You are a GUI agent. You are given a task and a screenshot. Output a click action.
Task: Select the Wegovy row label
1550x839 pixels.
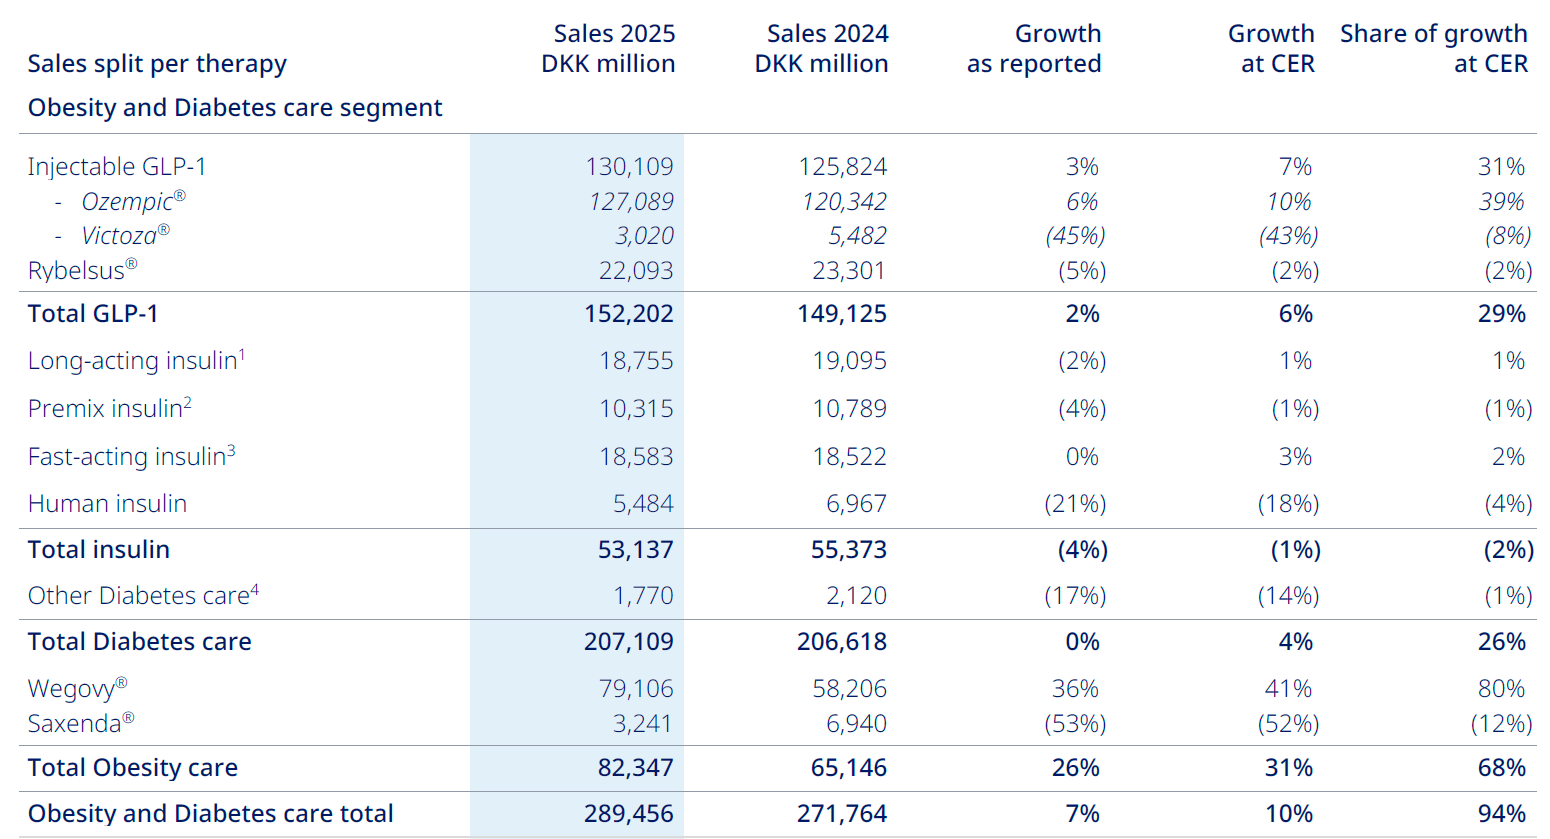[78, 688]
